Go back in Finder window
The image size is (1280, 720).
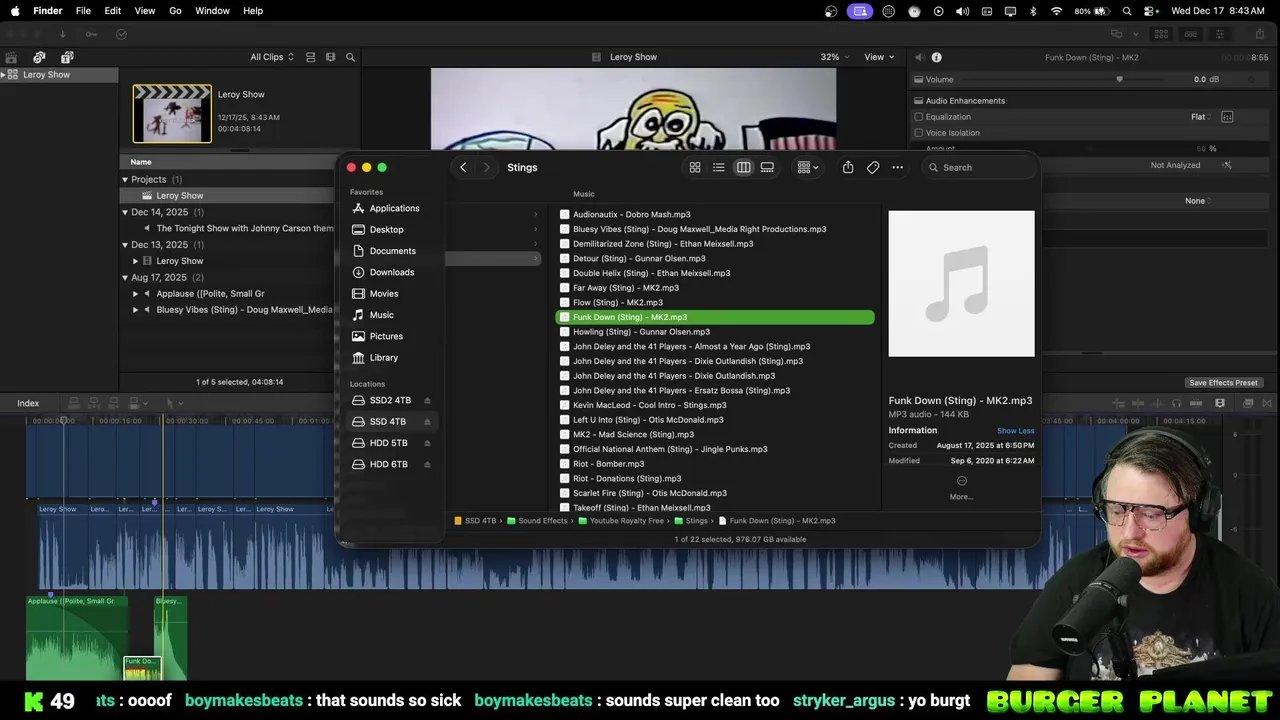pyautogui.click(x=463, y=167)
